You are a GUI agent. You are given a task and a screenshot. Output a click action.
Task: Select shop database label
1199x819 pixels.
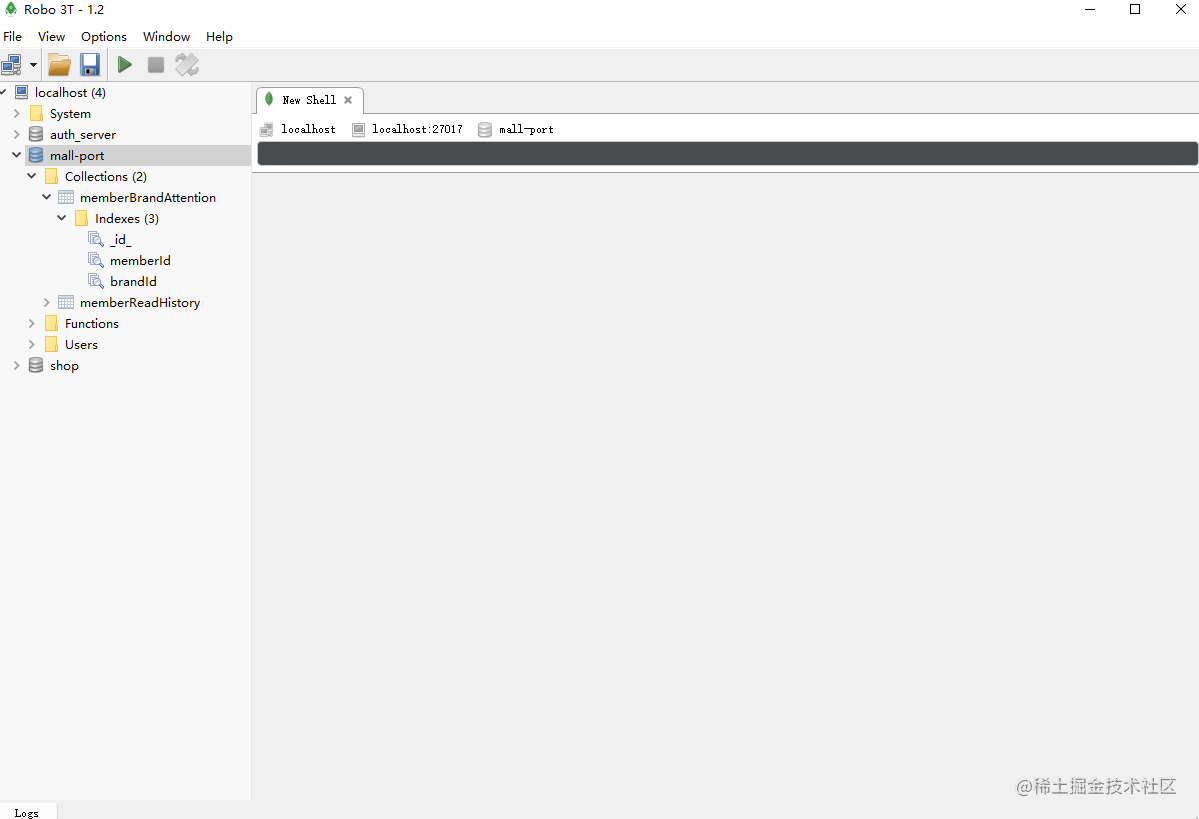(x=64, y=366)
